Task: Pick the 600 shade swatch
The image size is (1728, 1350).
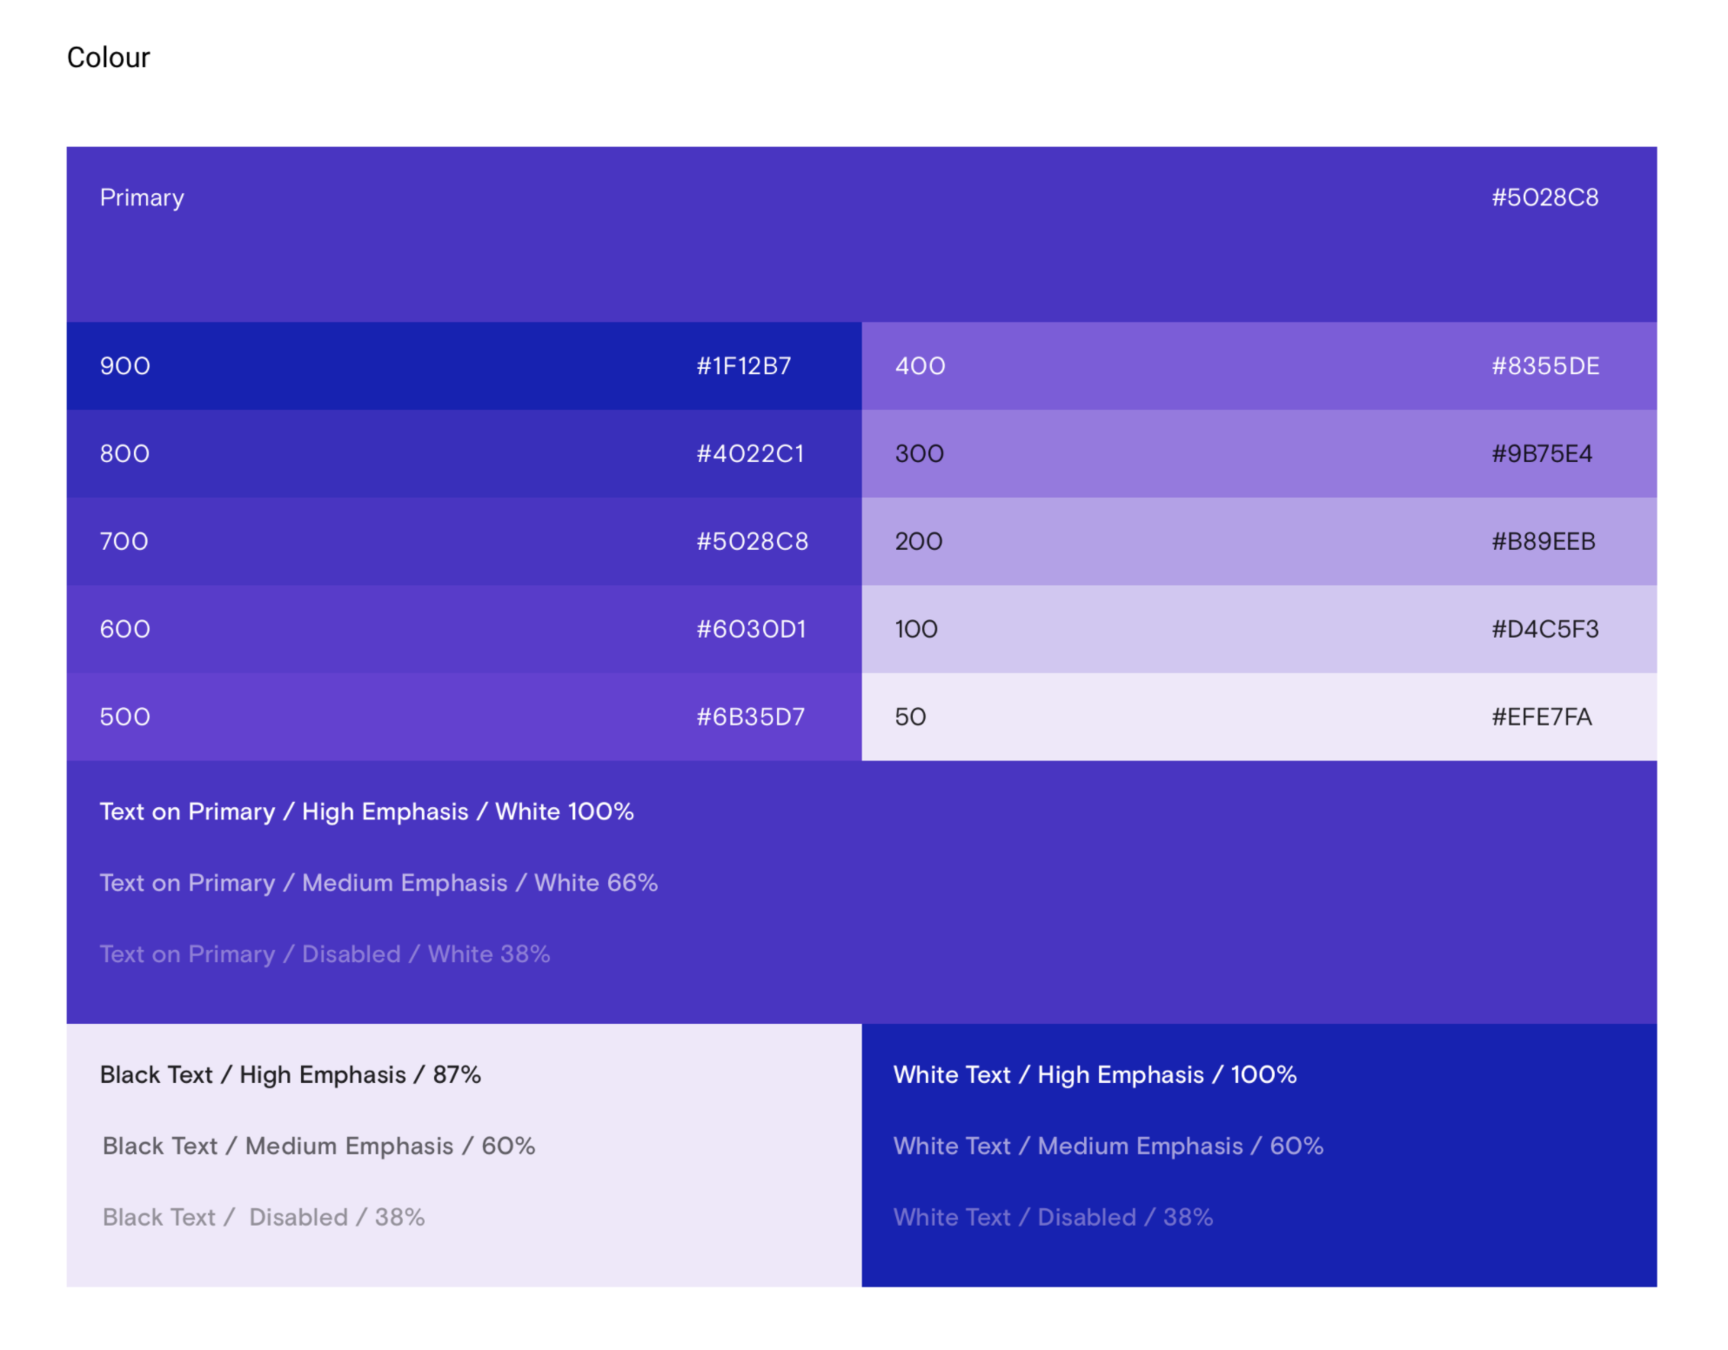Action: (464, 630)
